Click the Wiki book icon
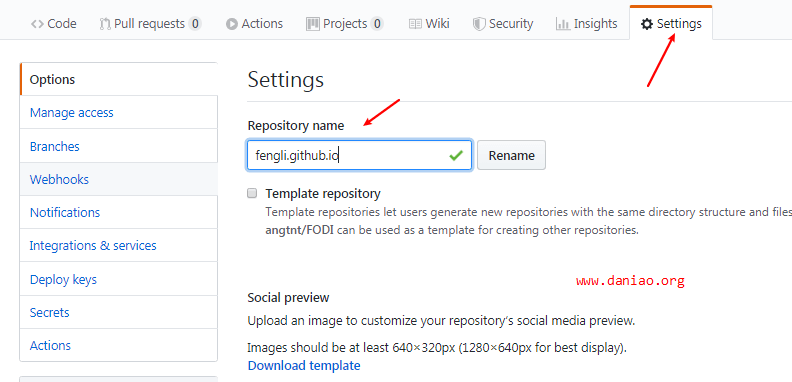 pos(415,24)
